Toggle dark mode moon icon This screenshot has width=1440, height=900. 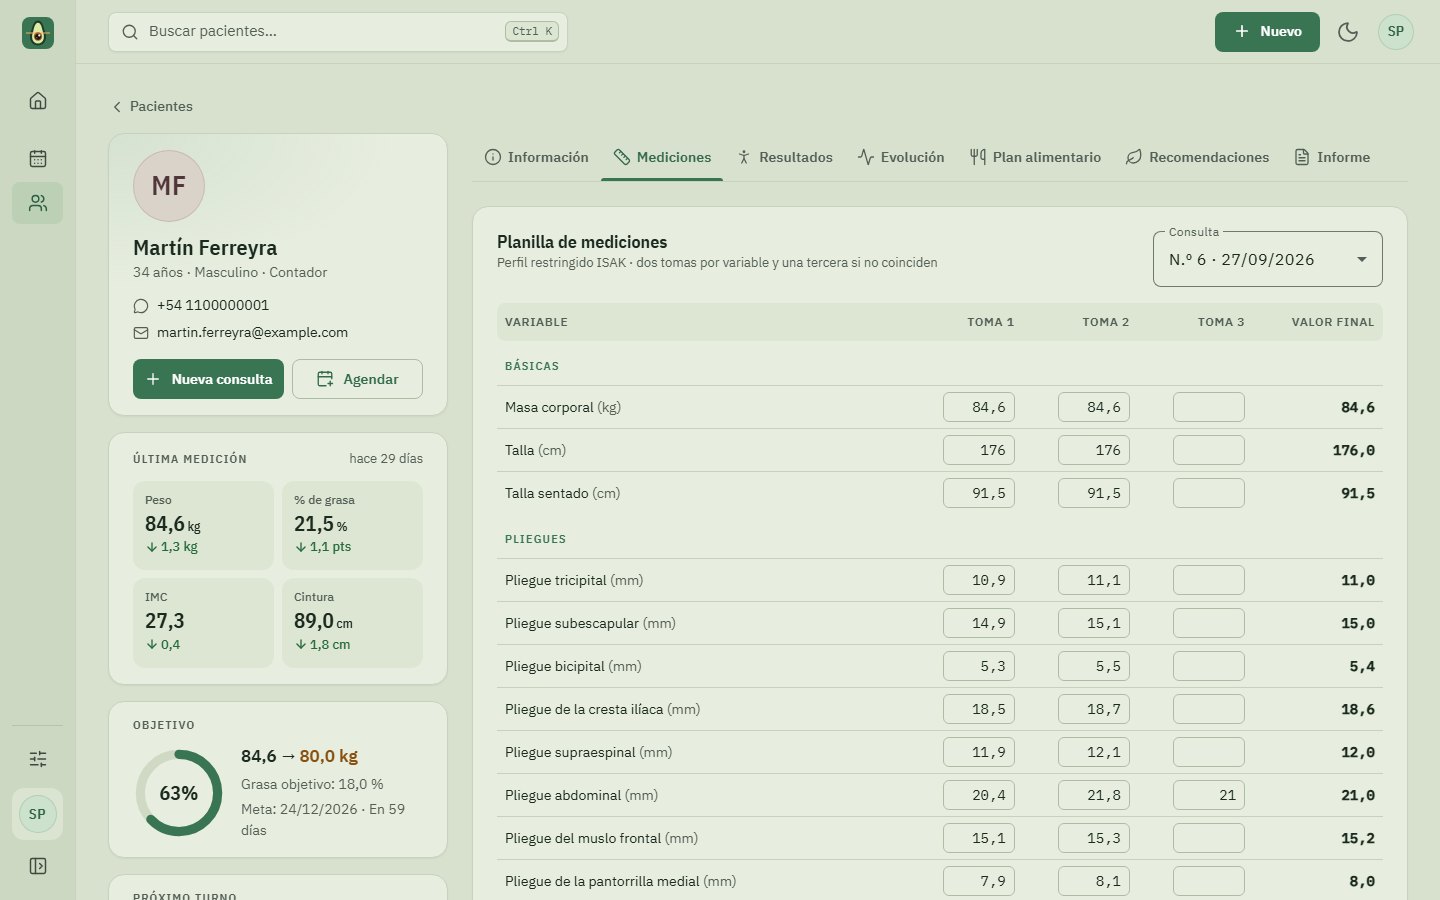[1348, 32]
